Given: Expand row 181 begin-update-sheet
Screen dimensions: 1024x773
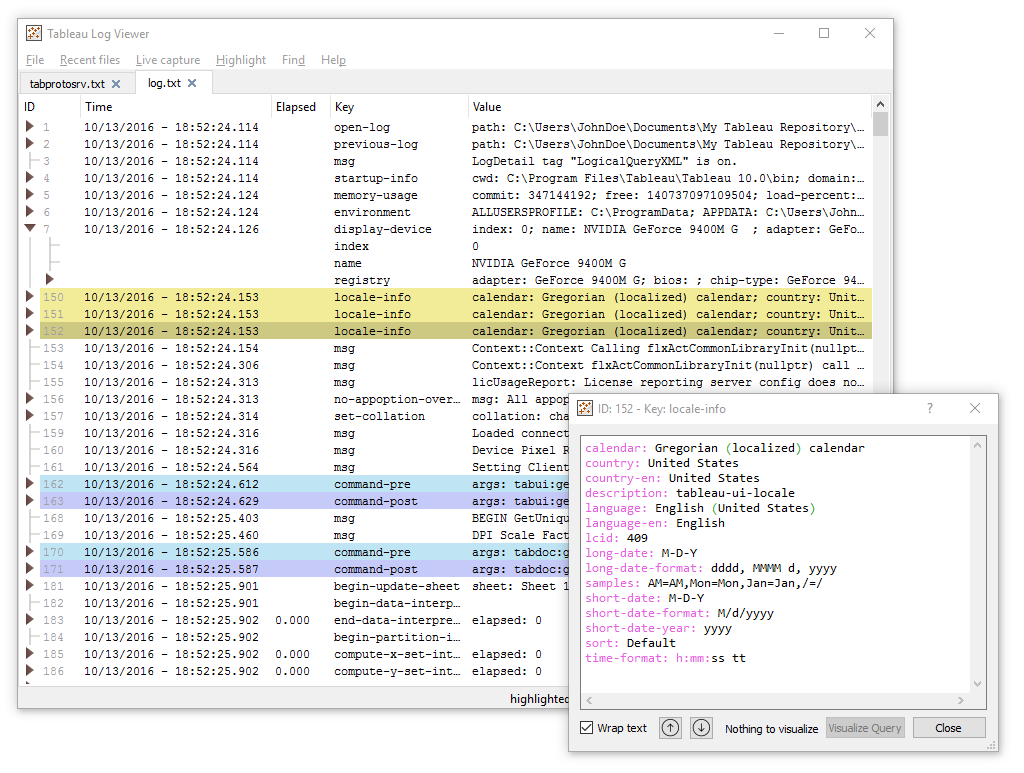Looking at the screenshot, I should pos(29,585).
